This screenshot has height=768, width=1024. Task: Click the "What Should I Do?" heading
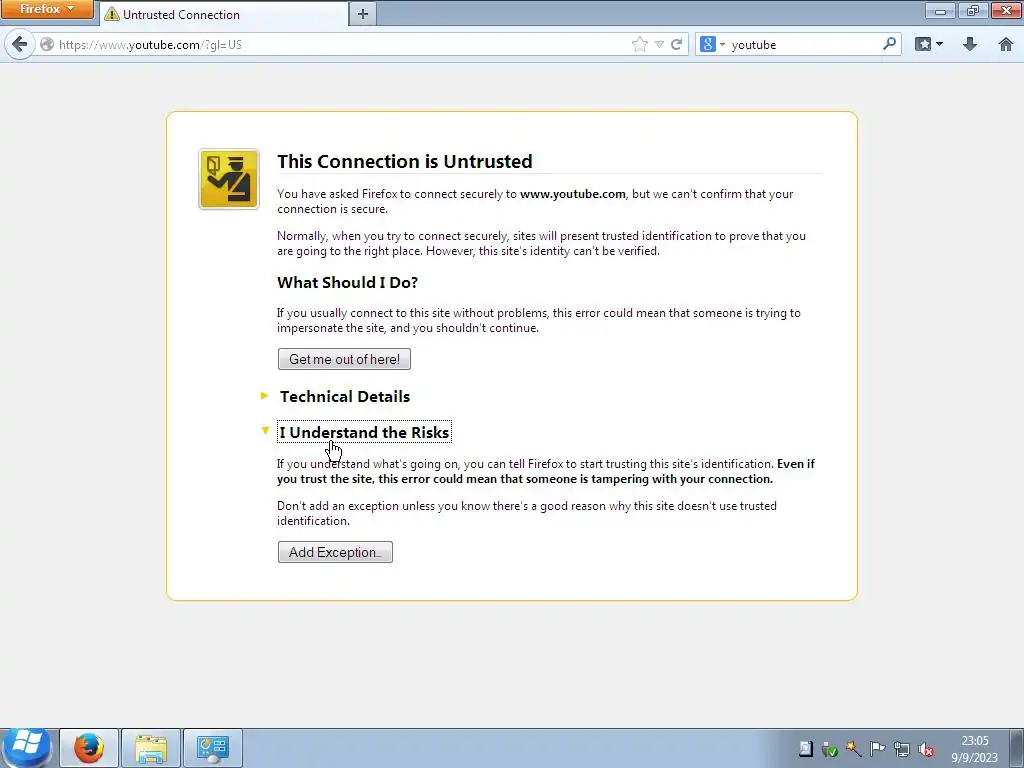click(x=347, y=282)
